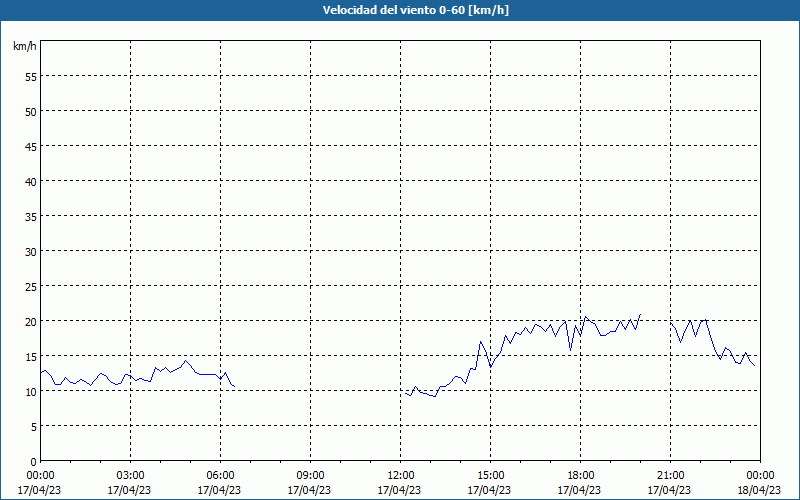Select the '50' y-axis label
800x500 pixels.
point(31,112)
